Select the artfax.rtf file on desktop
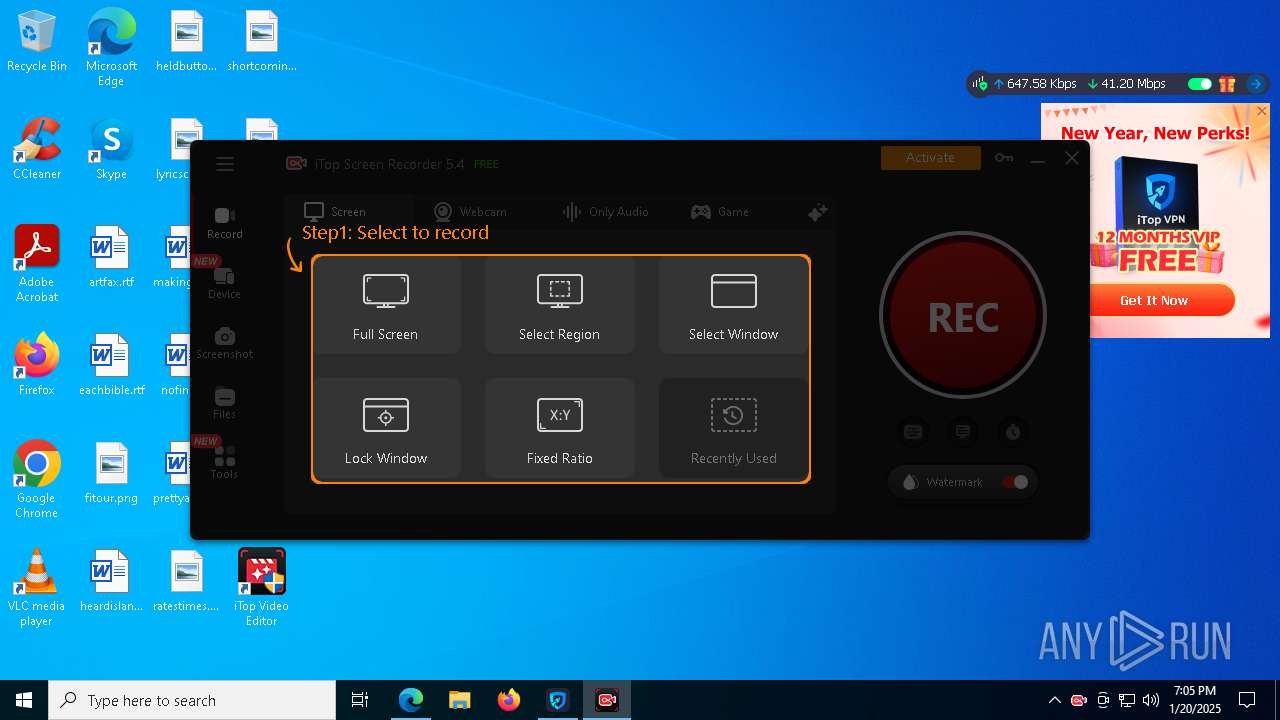 tap(111, 257)
